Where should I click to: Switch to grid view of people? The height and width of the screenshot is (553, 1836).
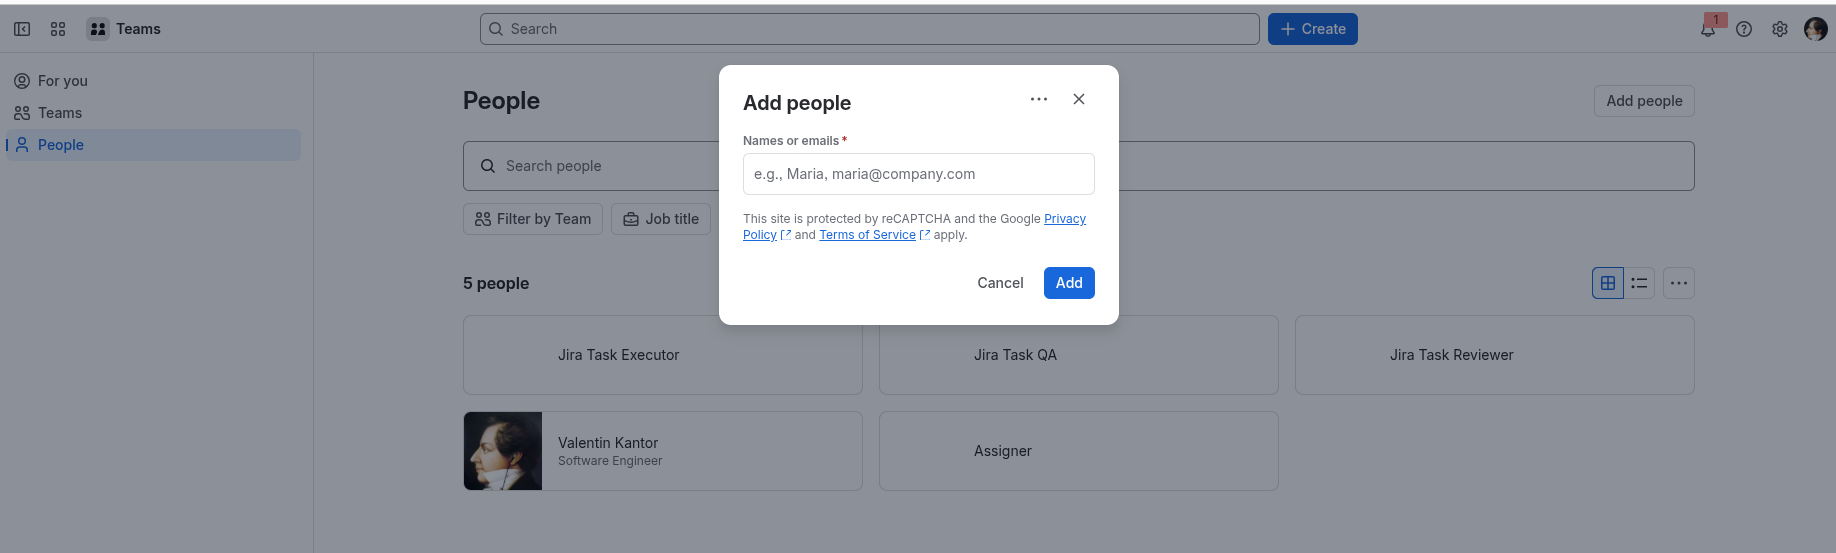[x=1608, y=283]
